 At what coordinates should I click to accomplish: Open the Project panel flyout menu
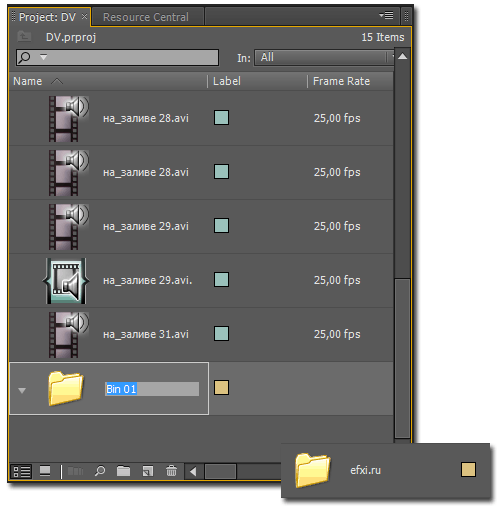click(x=386, y=16)
